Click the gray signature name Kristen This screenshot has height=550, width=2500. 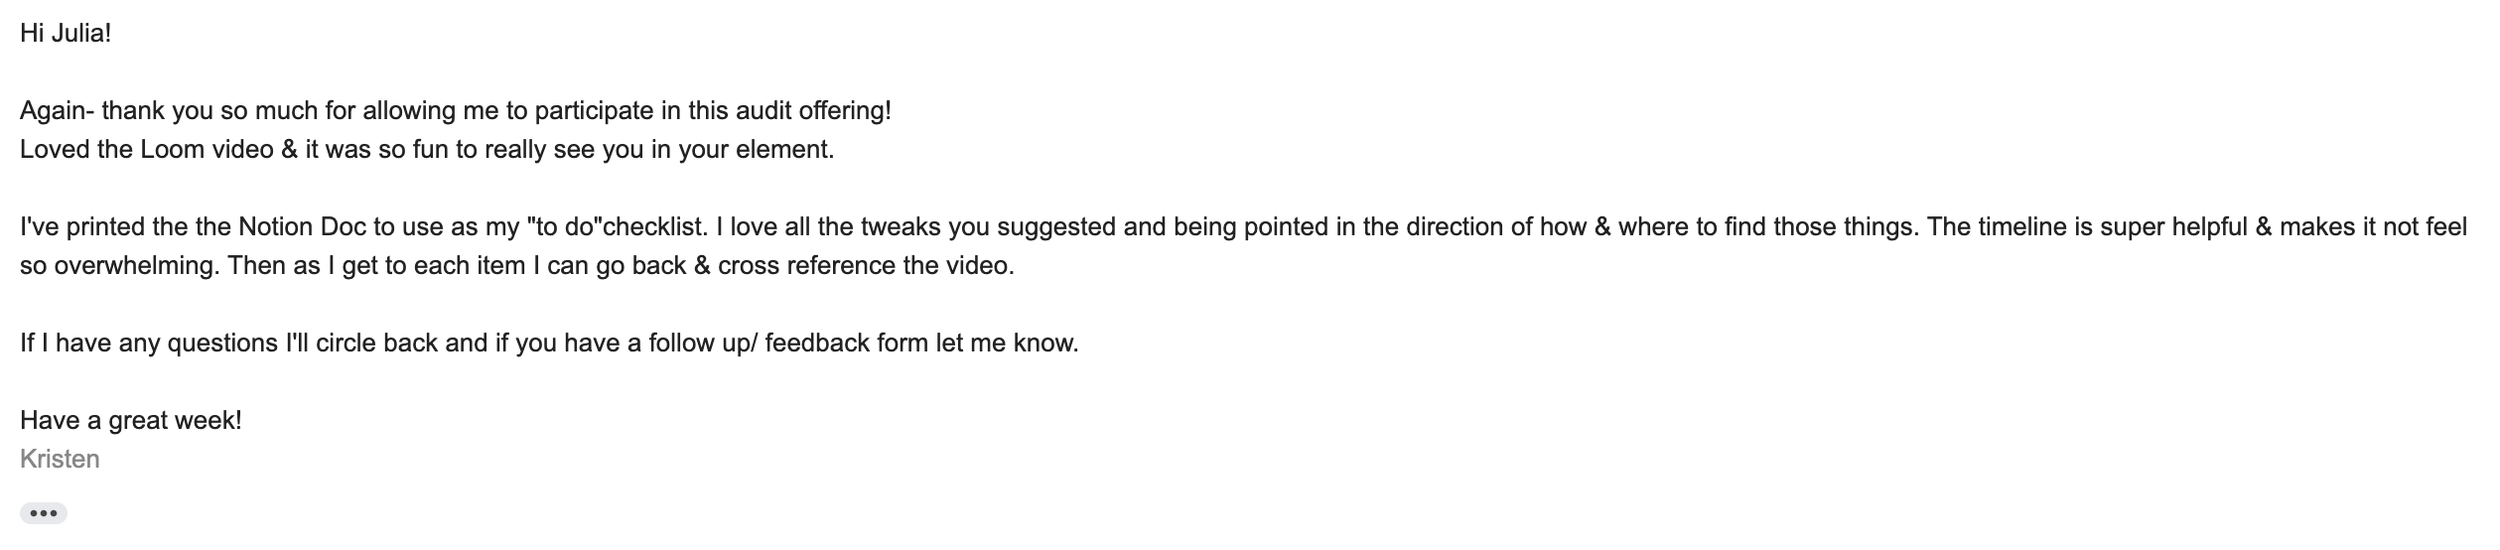coord(60,459)
